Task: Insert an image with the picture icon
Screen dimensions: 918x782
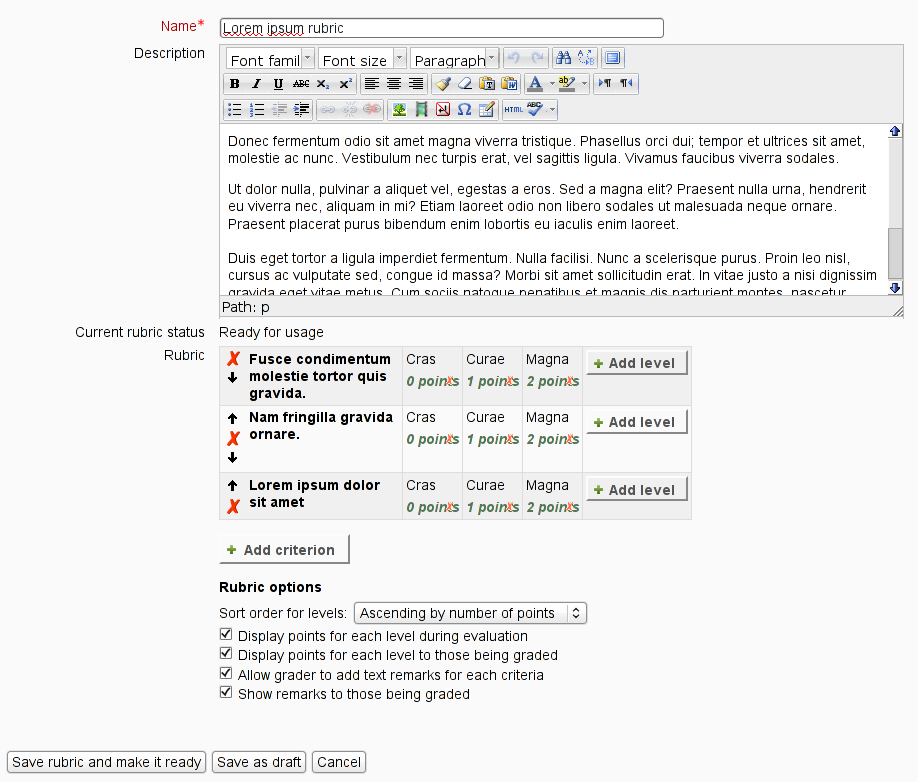Action: (399, 109)
